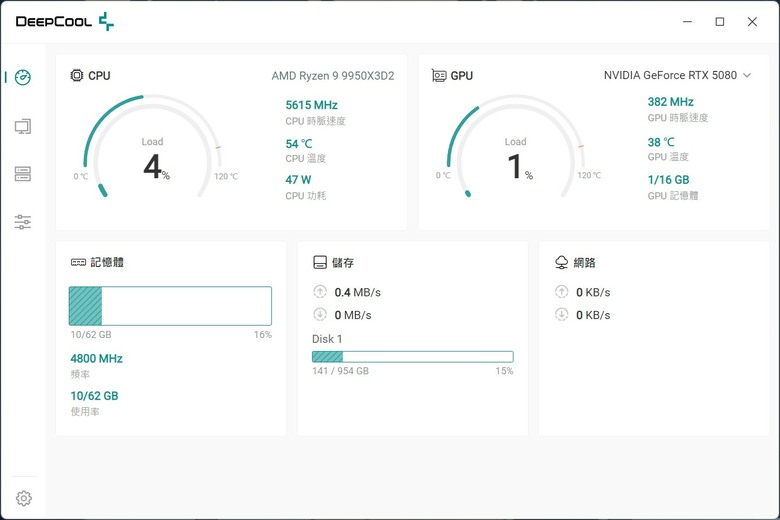This screenshot has width=780, height=520.
Task: Minimize the DeepCool window
Action: coord(687,22)
